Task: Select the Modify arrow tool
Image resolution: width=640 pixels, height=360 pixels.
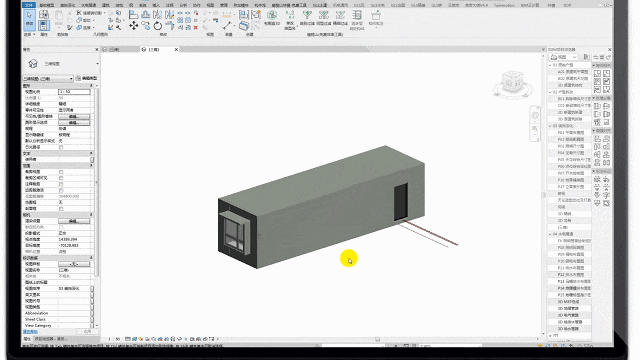Action: coord(29,19)
